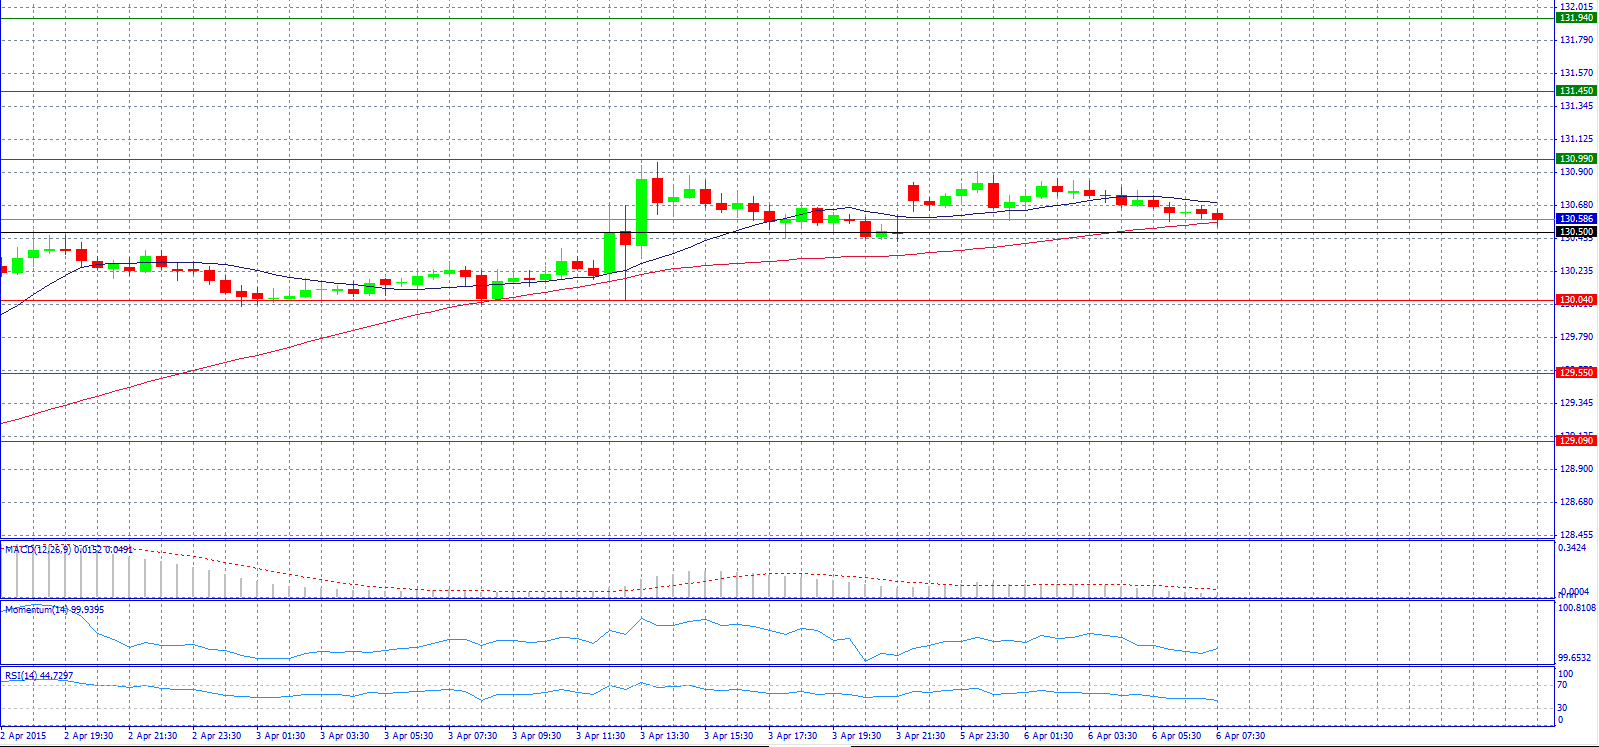The height and width of the screenshot is (747, 1599).
Task: Click the 3 Apr 01:30 time label
Action: (x=281, y=736)
